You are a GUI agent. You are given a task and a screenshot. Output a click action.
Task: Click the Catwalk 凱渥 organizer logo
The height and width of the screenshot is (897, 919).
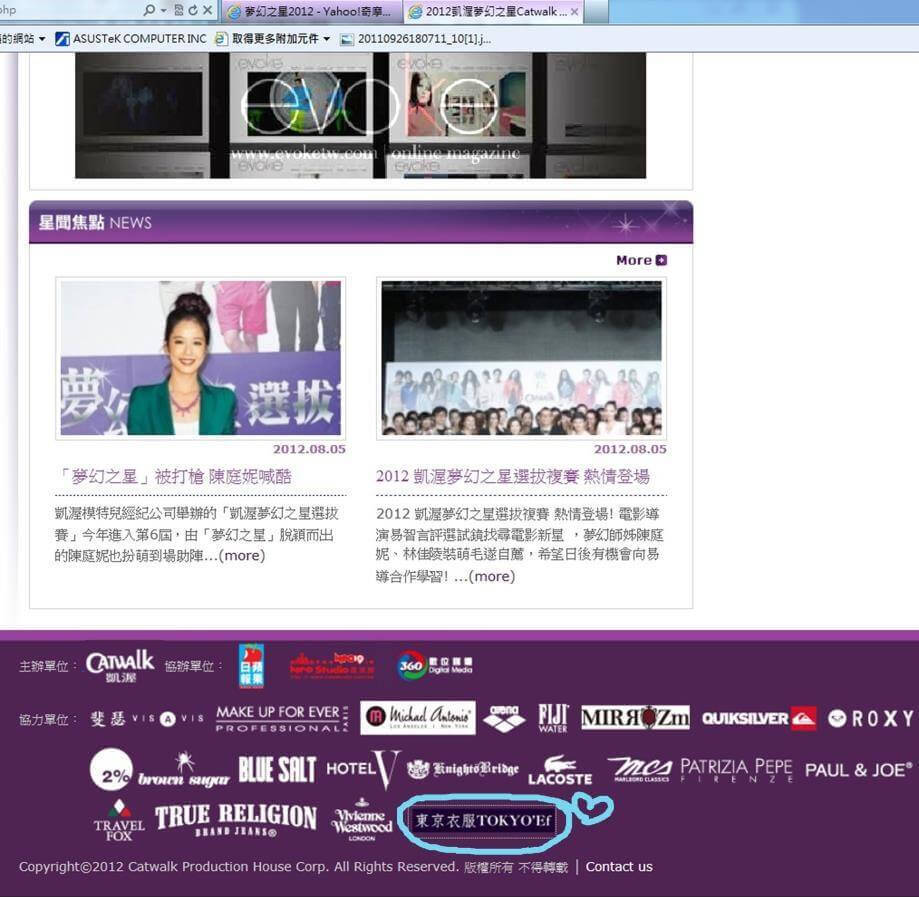pos(120,666)
